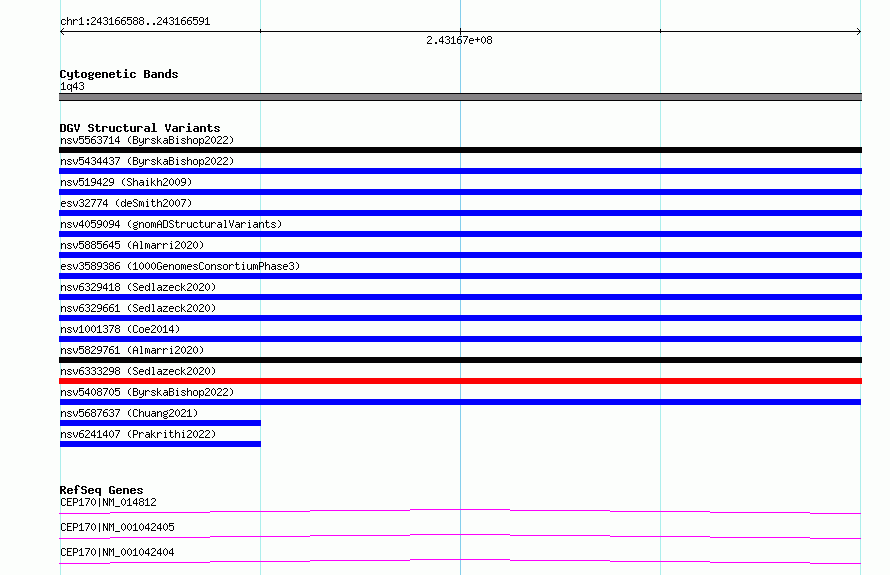Viewport: 890px width, 575px height.
Task: Click the 1q43 band label
Action: tap(72, 86)
